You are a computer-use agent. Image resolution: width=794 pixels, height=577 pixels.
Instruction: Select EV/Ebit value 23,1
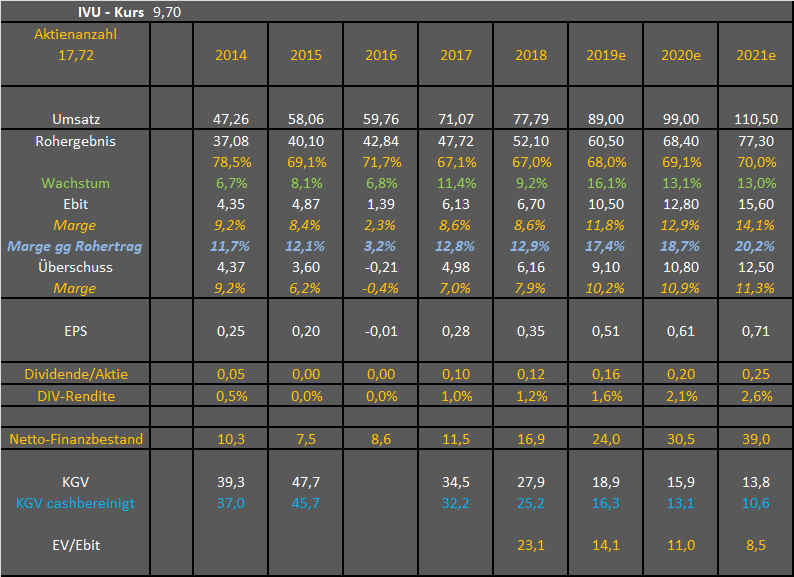(x=531, y=545)
